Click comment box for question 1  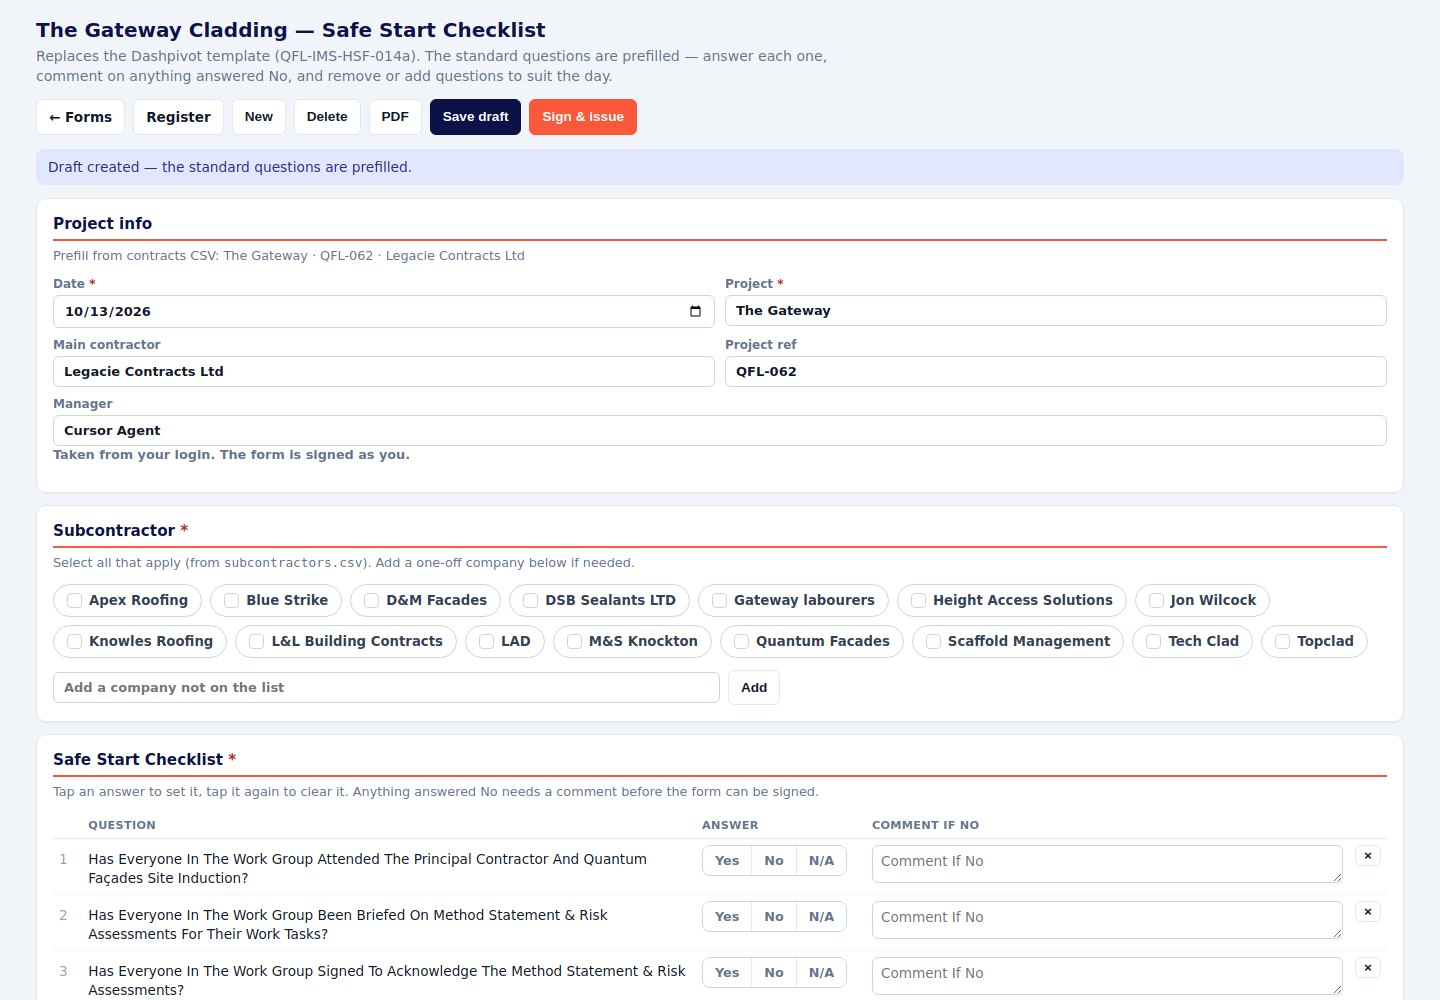(x=1107, y=864)
